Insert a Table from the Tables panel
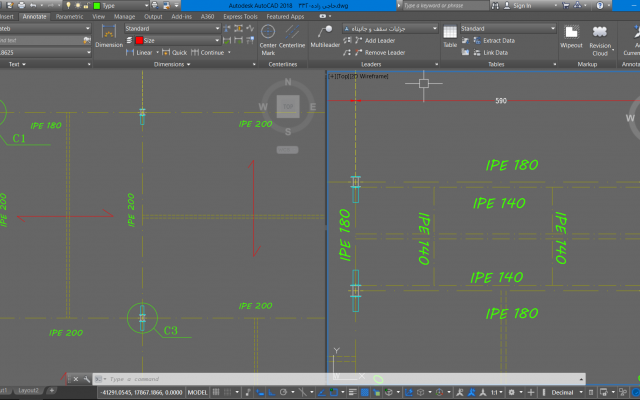 tap(450, 36)
